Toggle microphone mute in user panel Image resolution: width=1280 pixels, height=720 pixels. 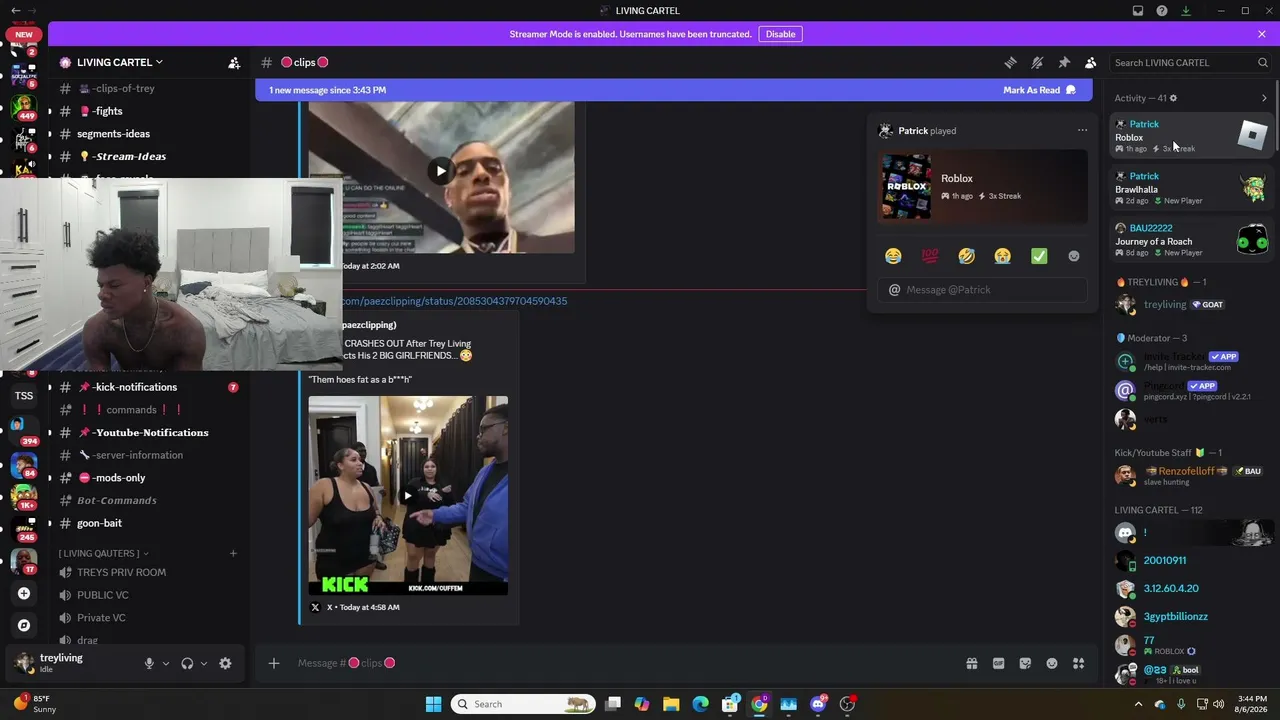tap(149, 663)
